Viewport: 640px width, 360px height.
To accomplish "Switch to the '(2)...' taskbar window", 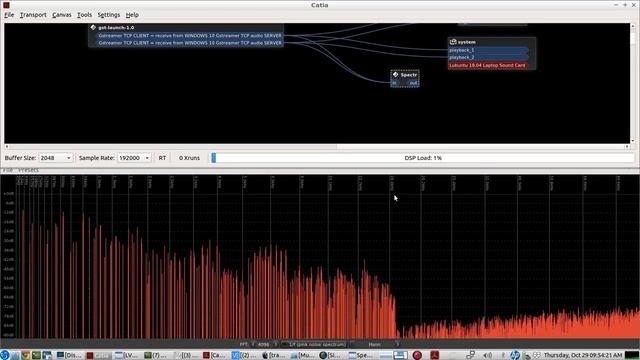I will pos(244,355).
